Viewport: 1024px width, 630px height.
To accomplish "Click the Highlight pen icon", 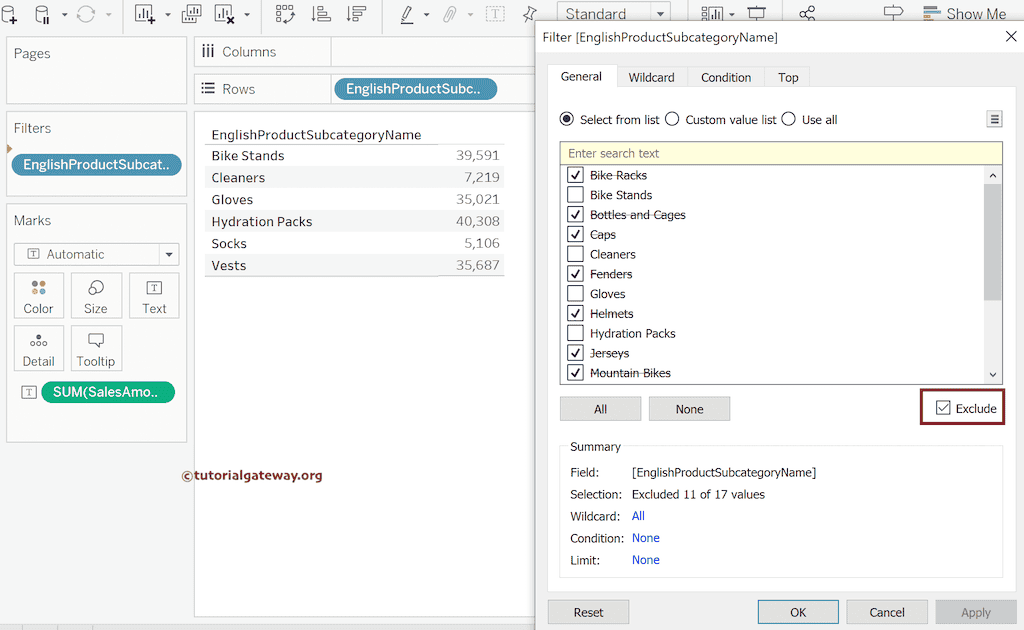I will pos(407,14).
